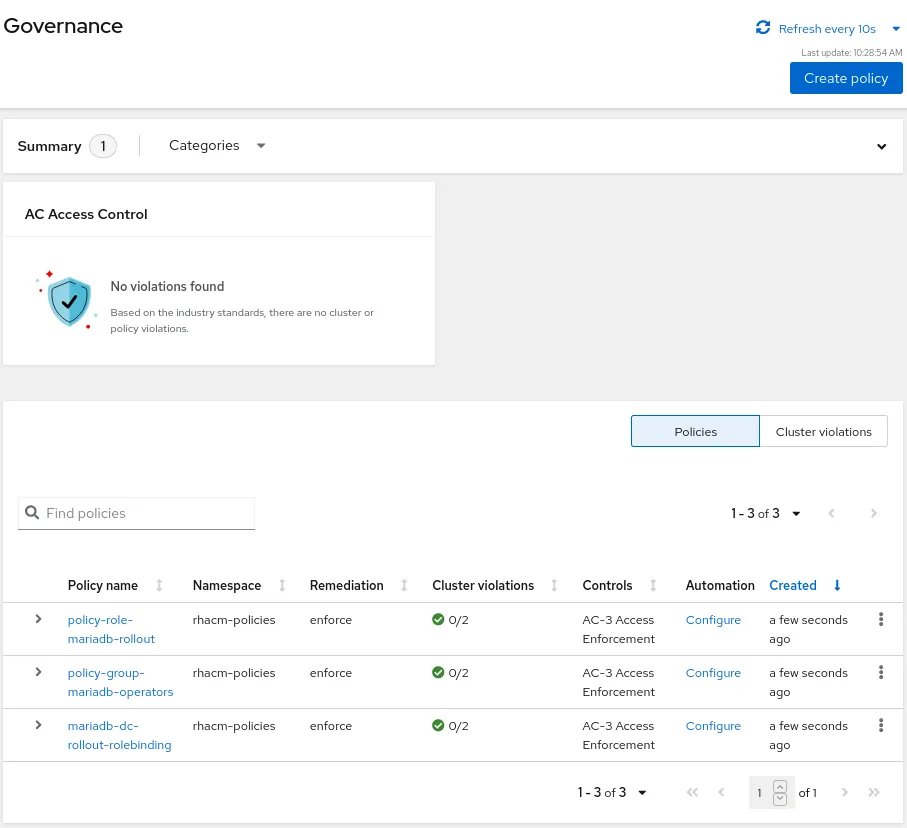Open Refresh every 10s interval dropdown
907x828 pixels.
tap(895, 29)
